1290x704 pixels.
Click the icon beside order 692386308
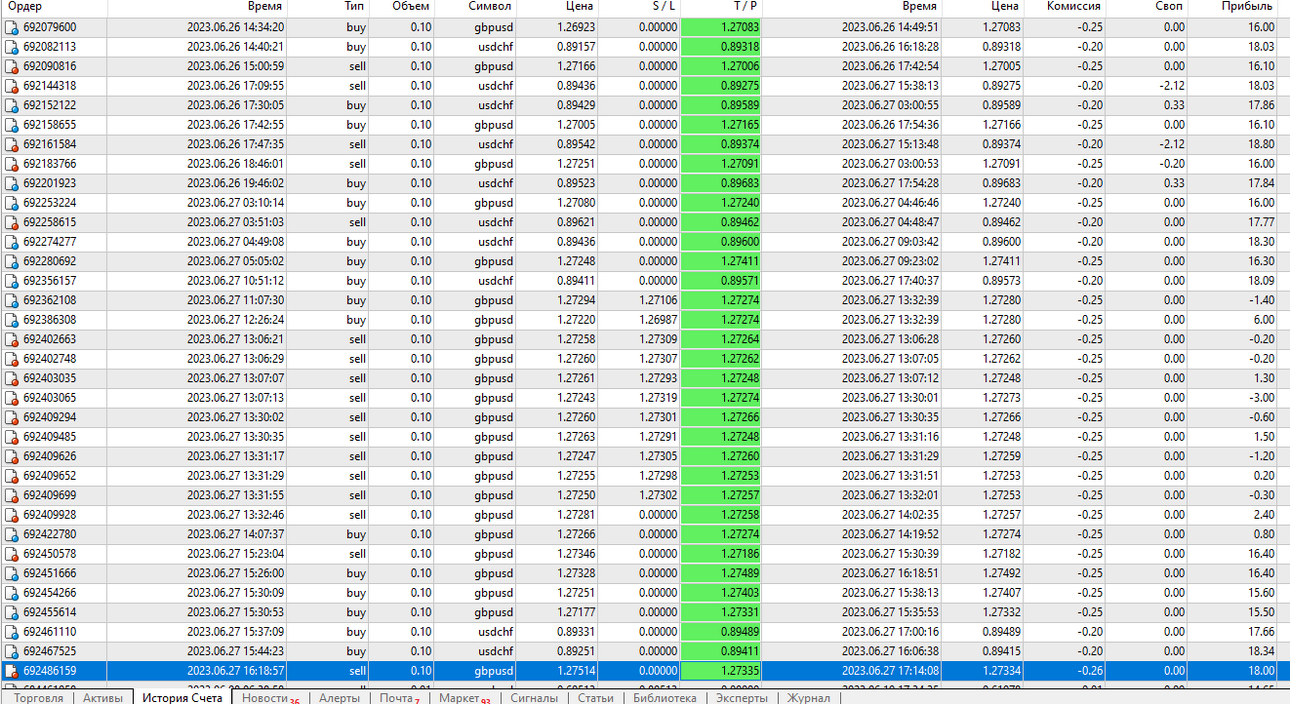(12, 320)
